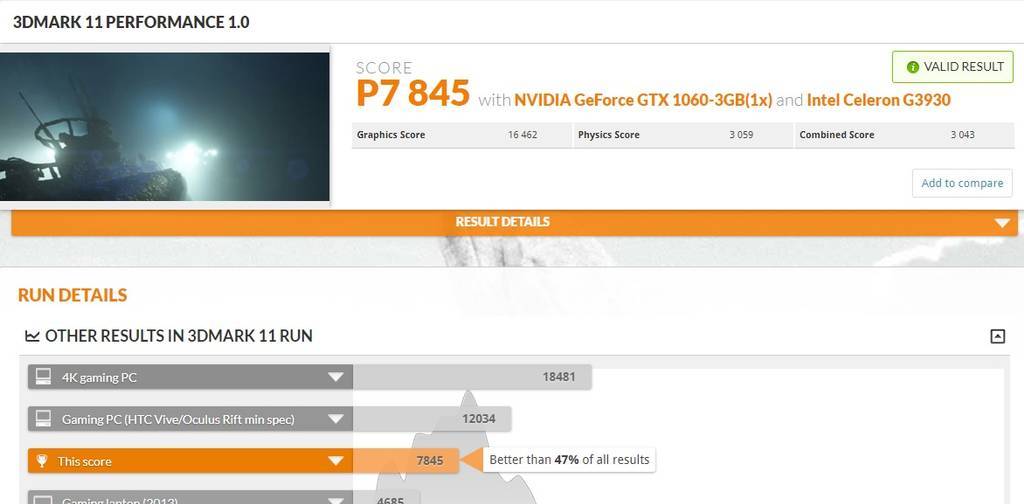Click the RESULT DETAILS orange bar label
1024x504 pixels.
(x=502, y=222)
